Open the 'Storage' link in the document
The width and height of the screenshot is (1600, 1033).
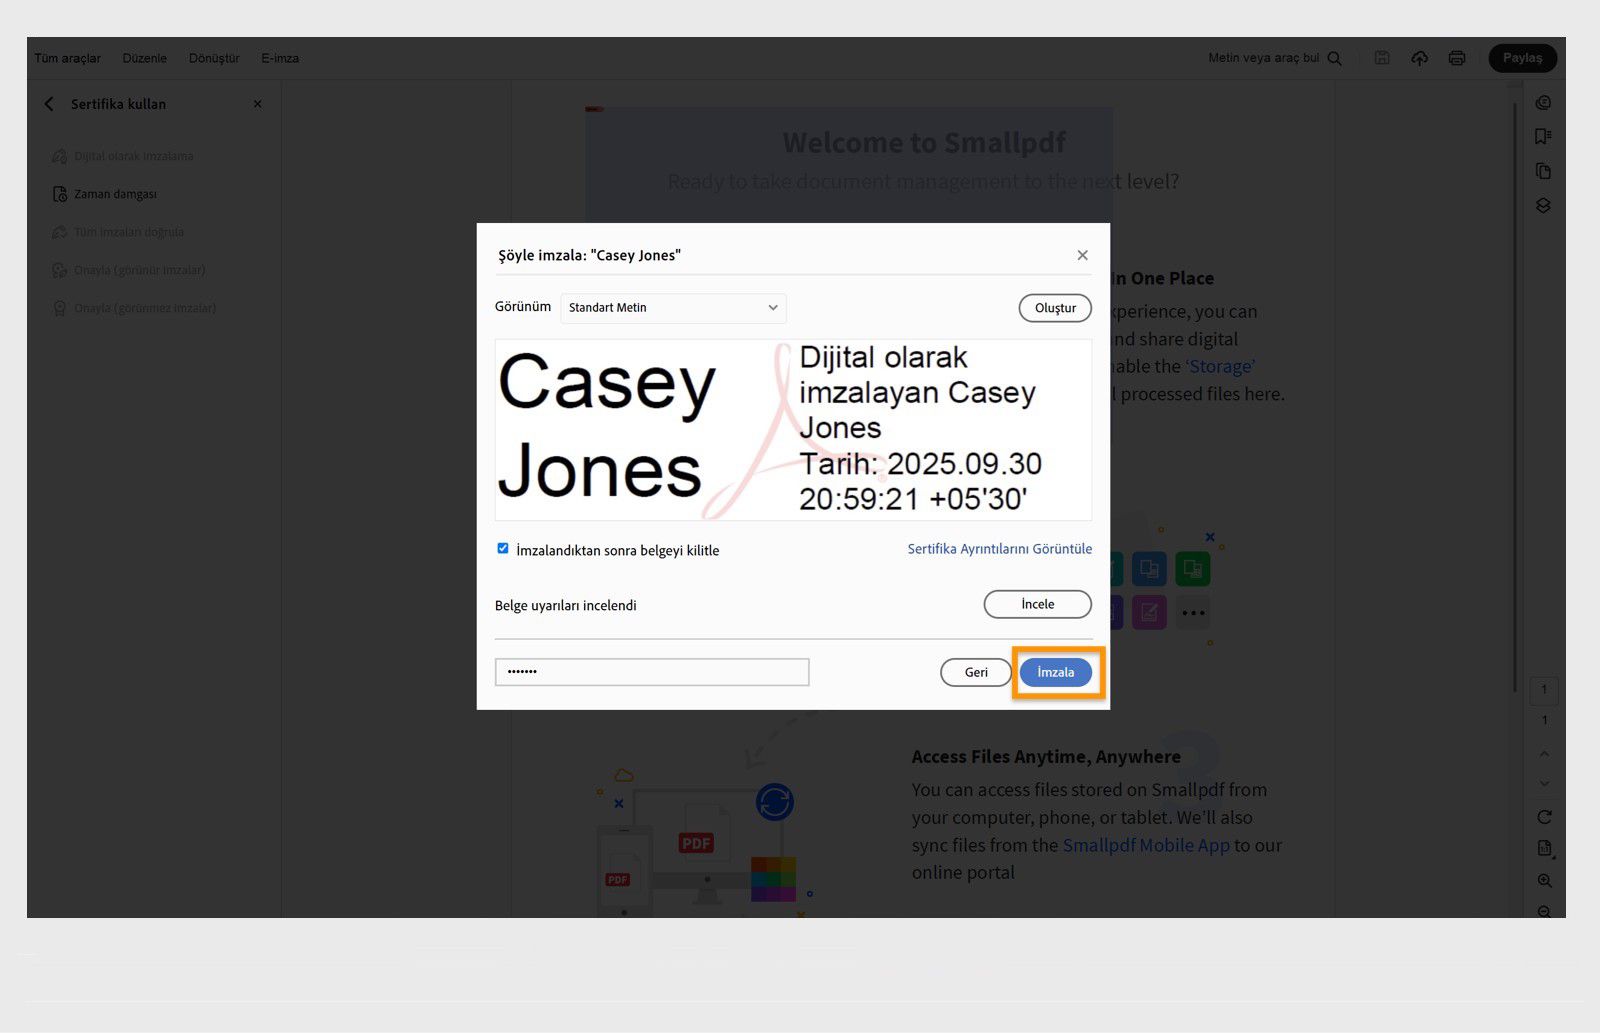click(x=1220, y=366)
